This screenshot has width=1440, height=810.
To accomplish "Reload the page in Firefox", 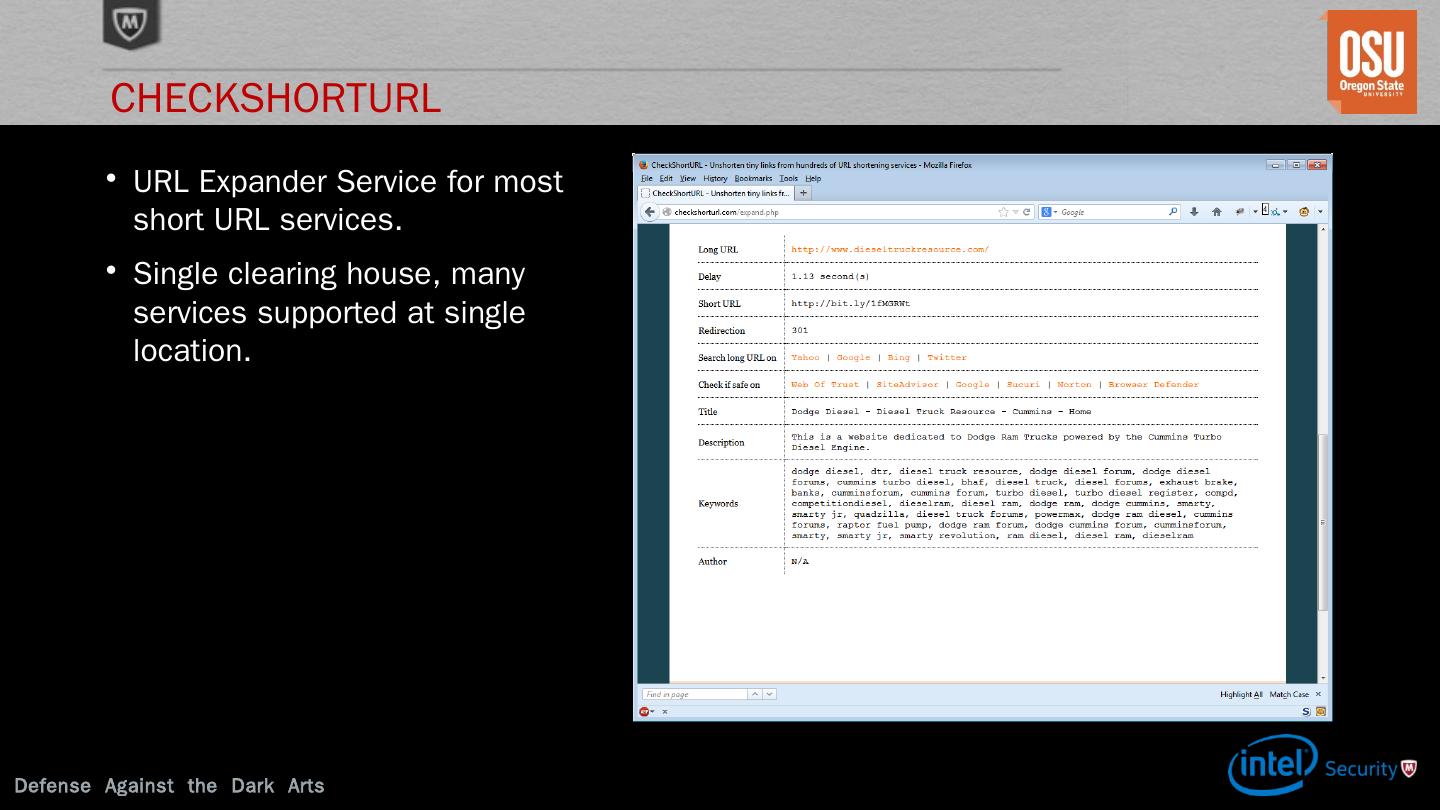I will point(1027,212).
